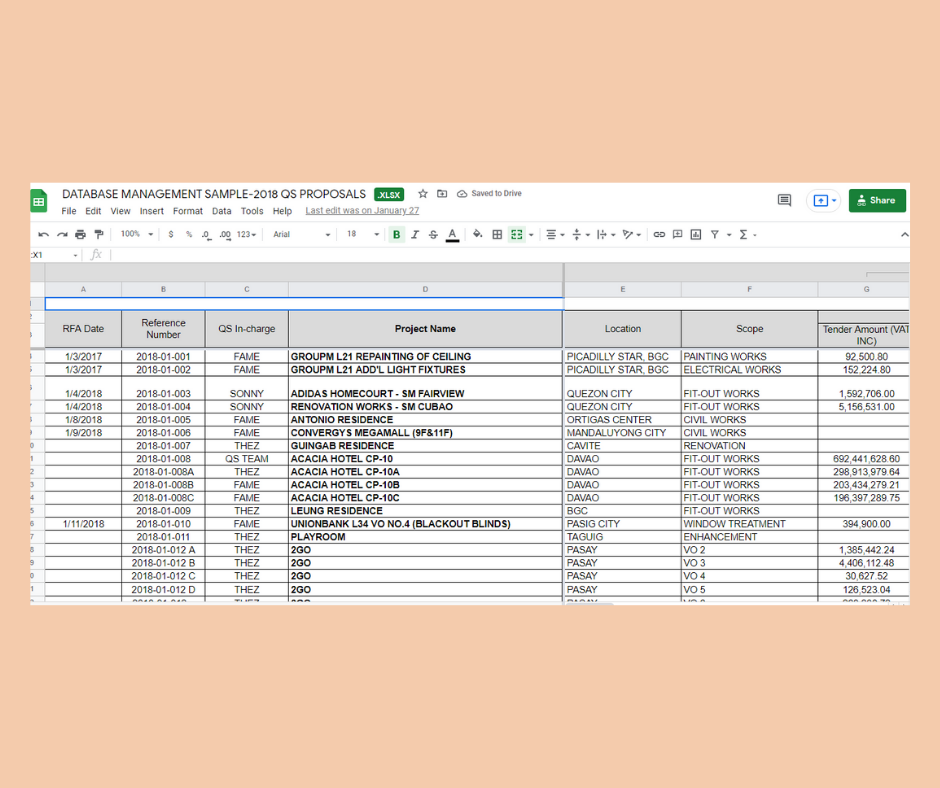Viewport: 940px width, 788px height.
Task: Click the Present to meeting button
Action: click(824, 200)
